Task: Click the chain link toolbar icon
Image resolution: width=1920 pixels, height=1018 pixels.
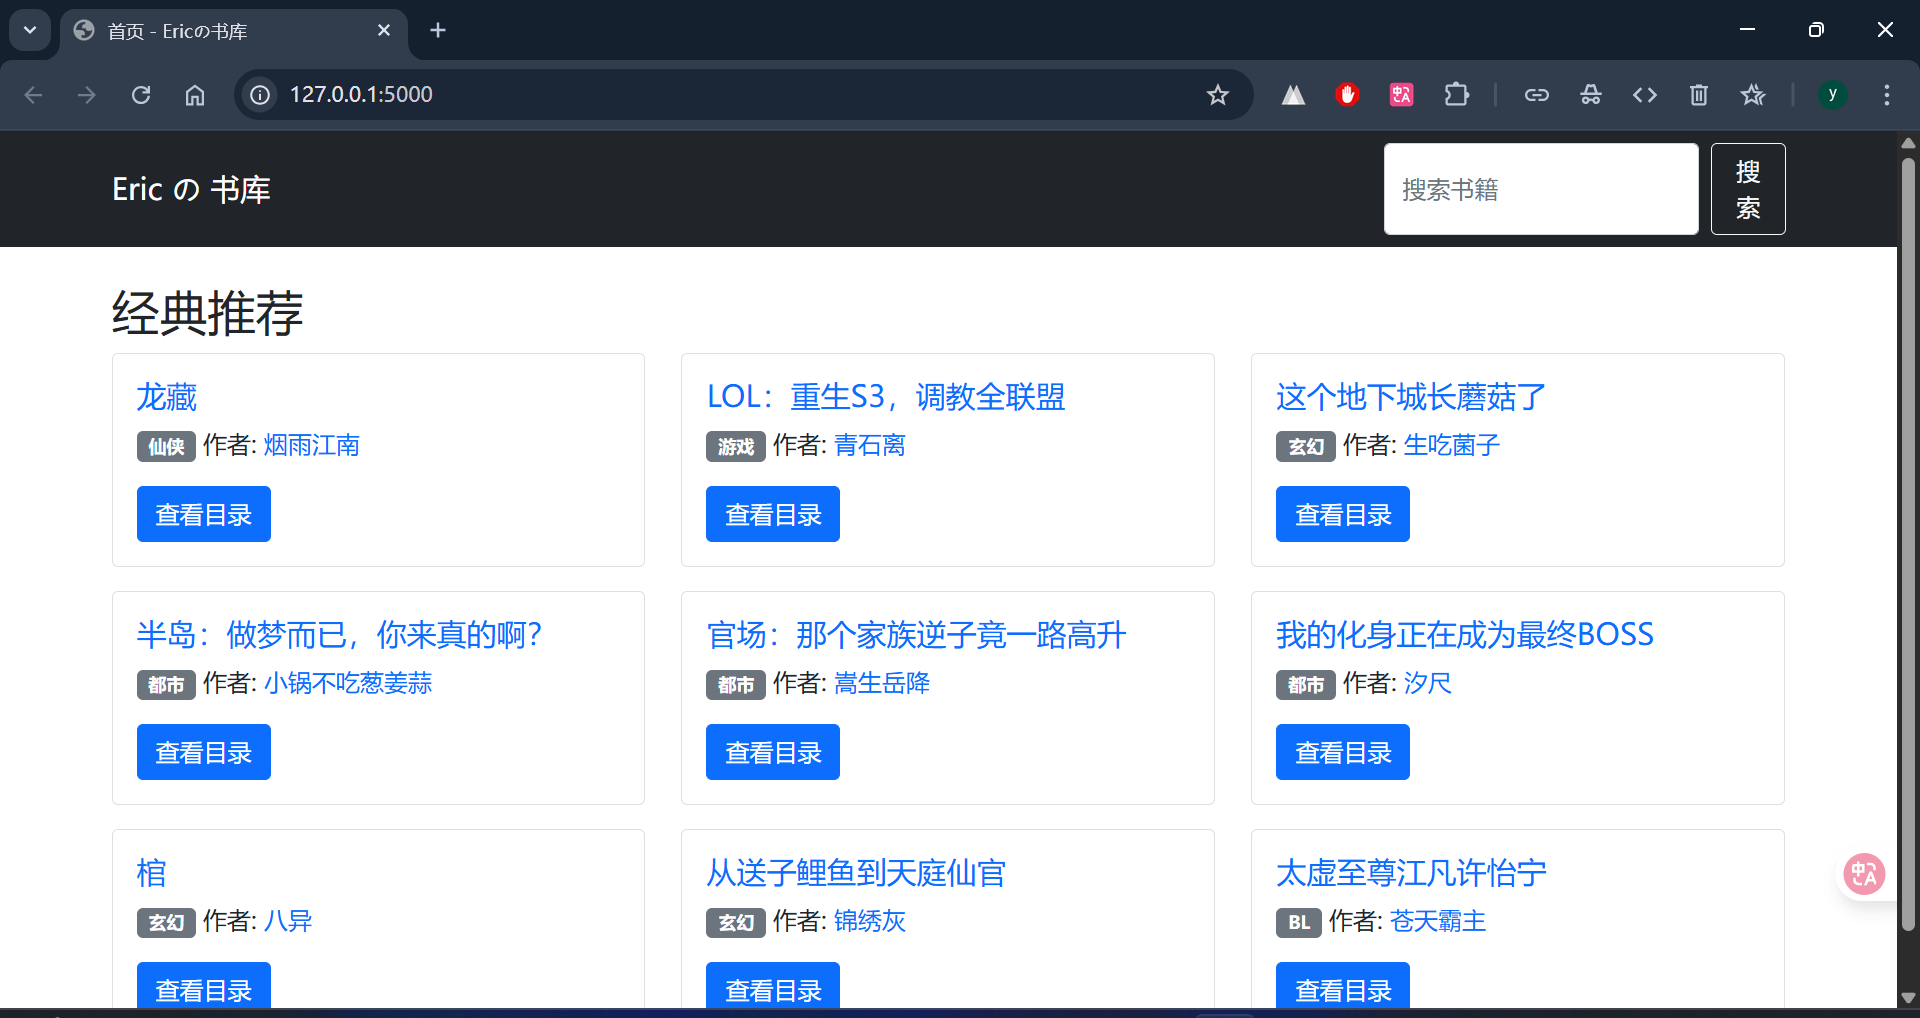Action: (1536, 95)
